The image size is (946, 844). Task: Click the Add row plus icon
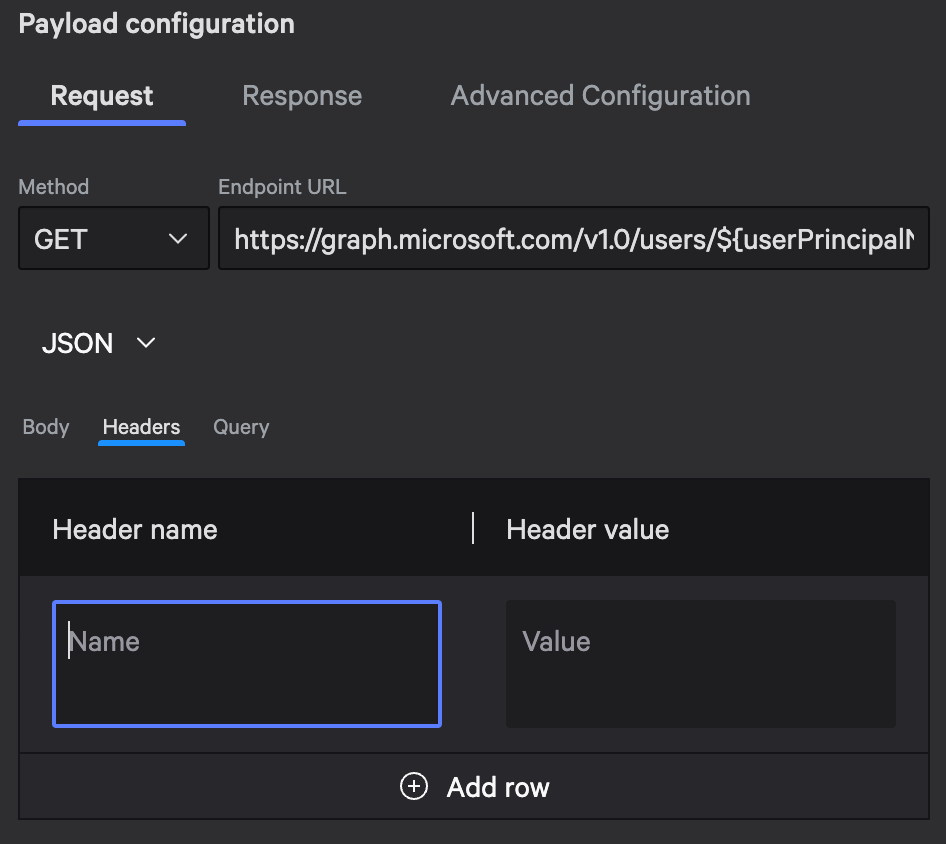tap(413, 787)
